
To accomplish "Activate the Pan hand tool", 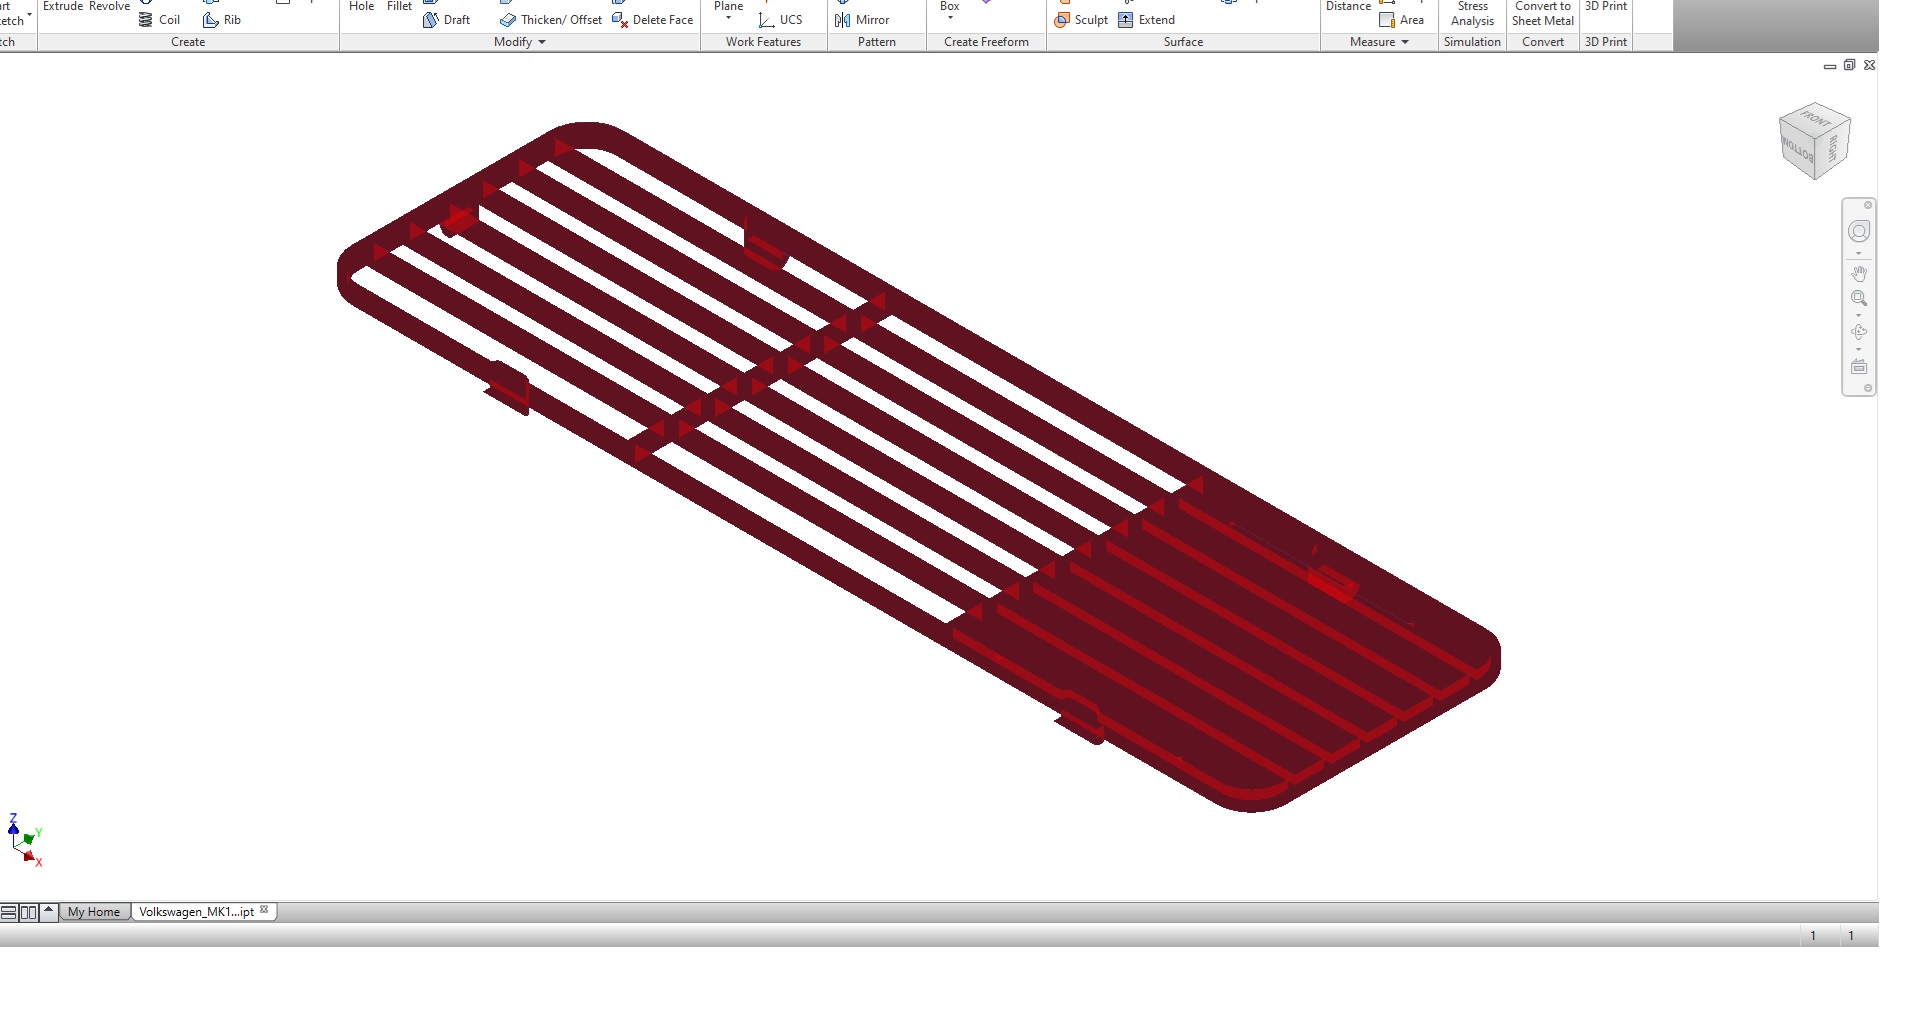I will point(1859,273).
